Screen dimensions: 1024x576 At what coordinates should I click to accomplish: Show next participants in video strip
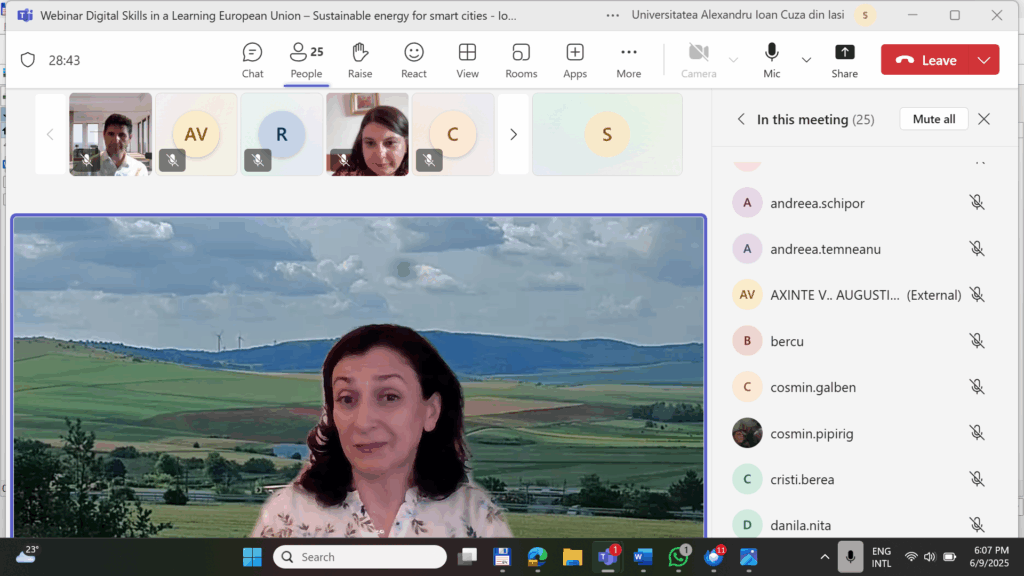click(x=513, y=134)
